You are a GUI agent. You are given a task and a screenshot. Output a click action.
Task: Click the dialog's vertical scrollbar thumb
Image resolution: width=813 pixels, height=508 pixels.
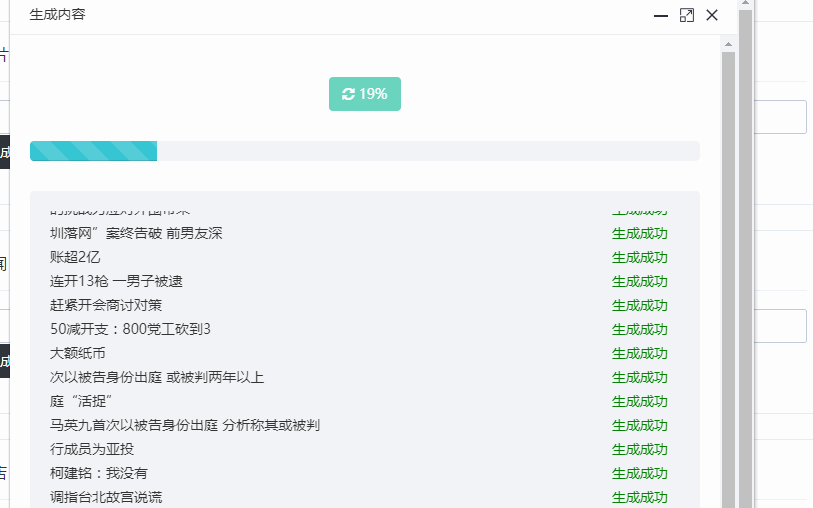tap(728, 280)
